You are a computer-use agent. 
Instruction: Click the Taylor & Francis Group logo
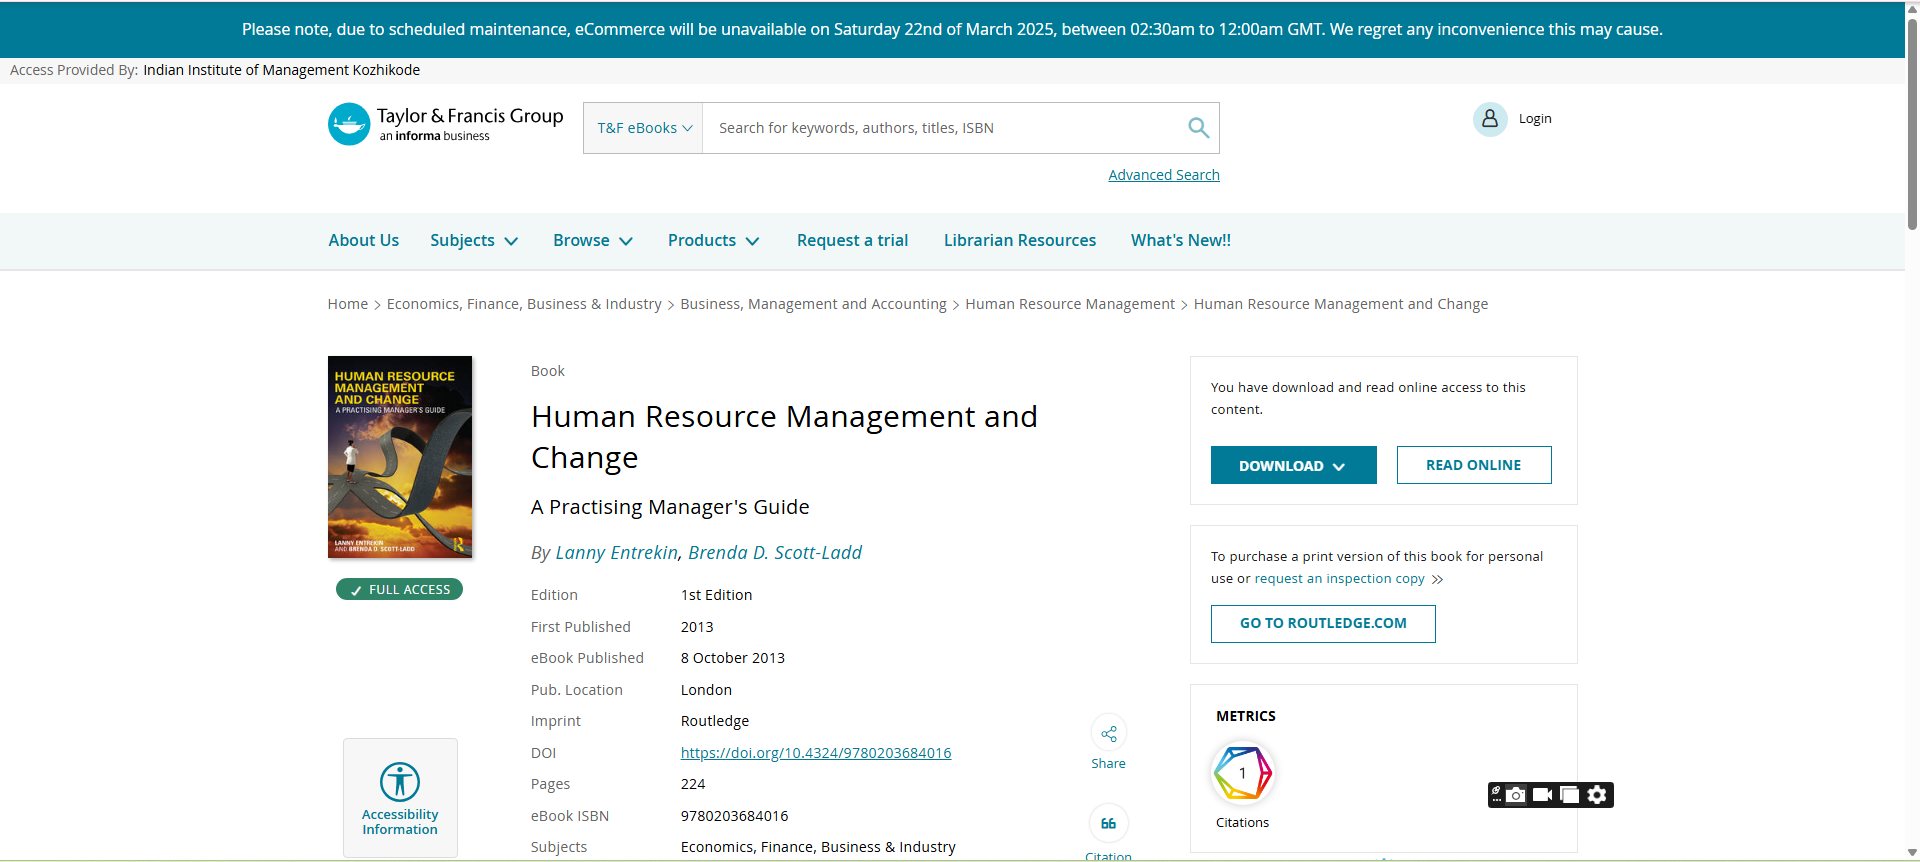446,125
